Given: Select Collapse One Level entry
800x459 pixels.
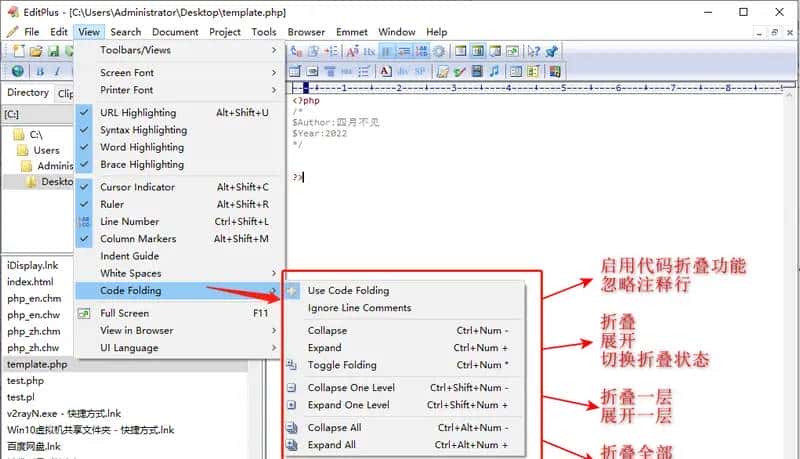Looking at the screenshot, I should 405,388.
